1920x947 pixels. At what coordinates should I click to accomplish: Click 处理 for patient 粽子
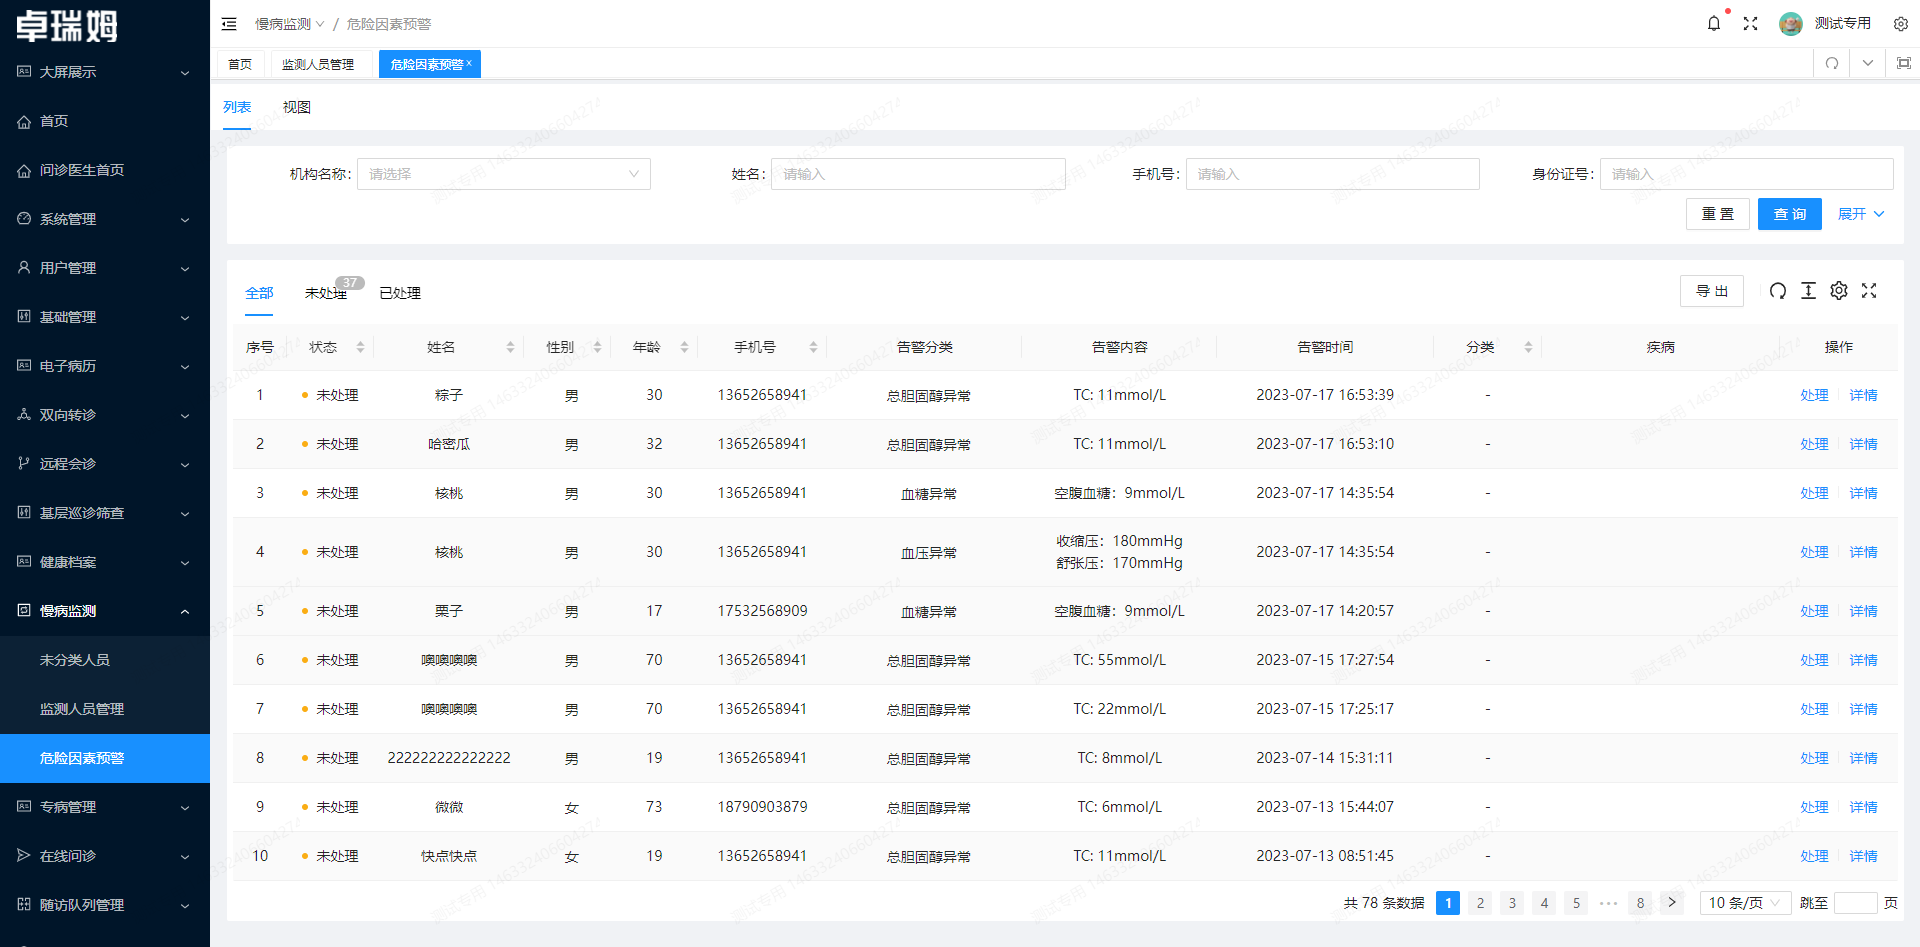click(x=1814, y=395)
